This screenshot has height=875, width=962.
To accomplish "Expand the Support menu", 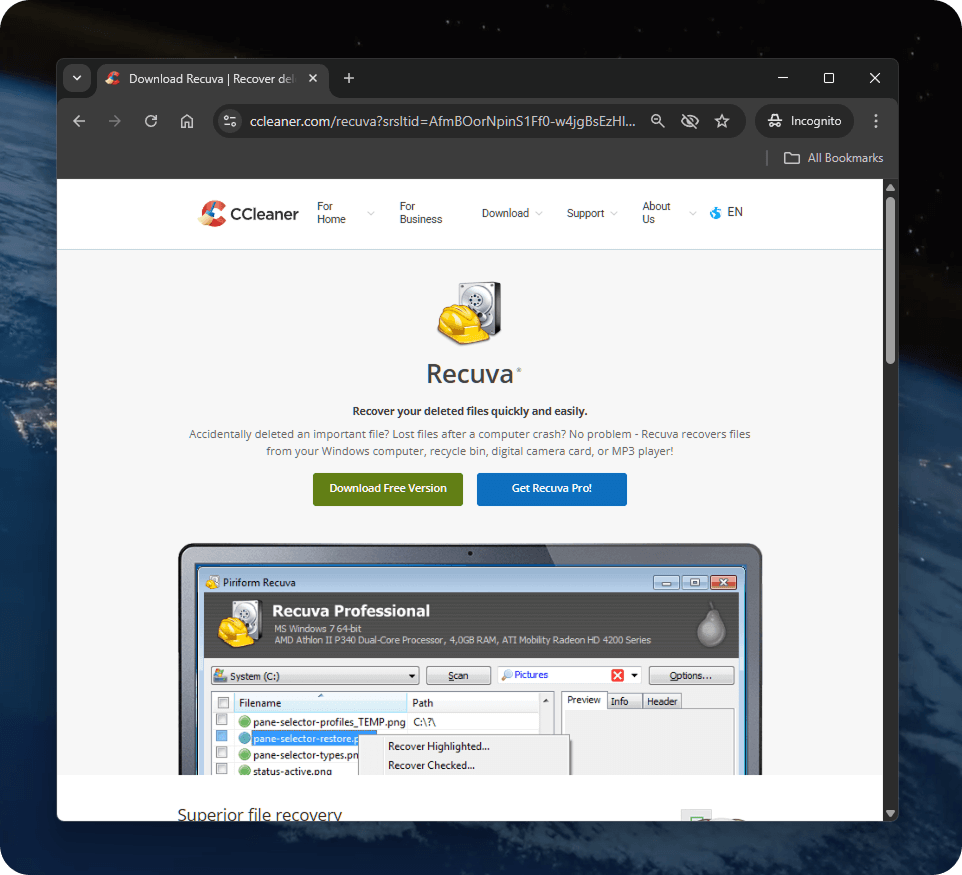I will 591,213.
